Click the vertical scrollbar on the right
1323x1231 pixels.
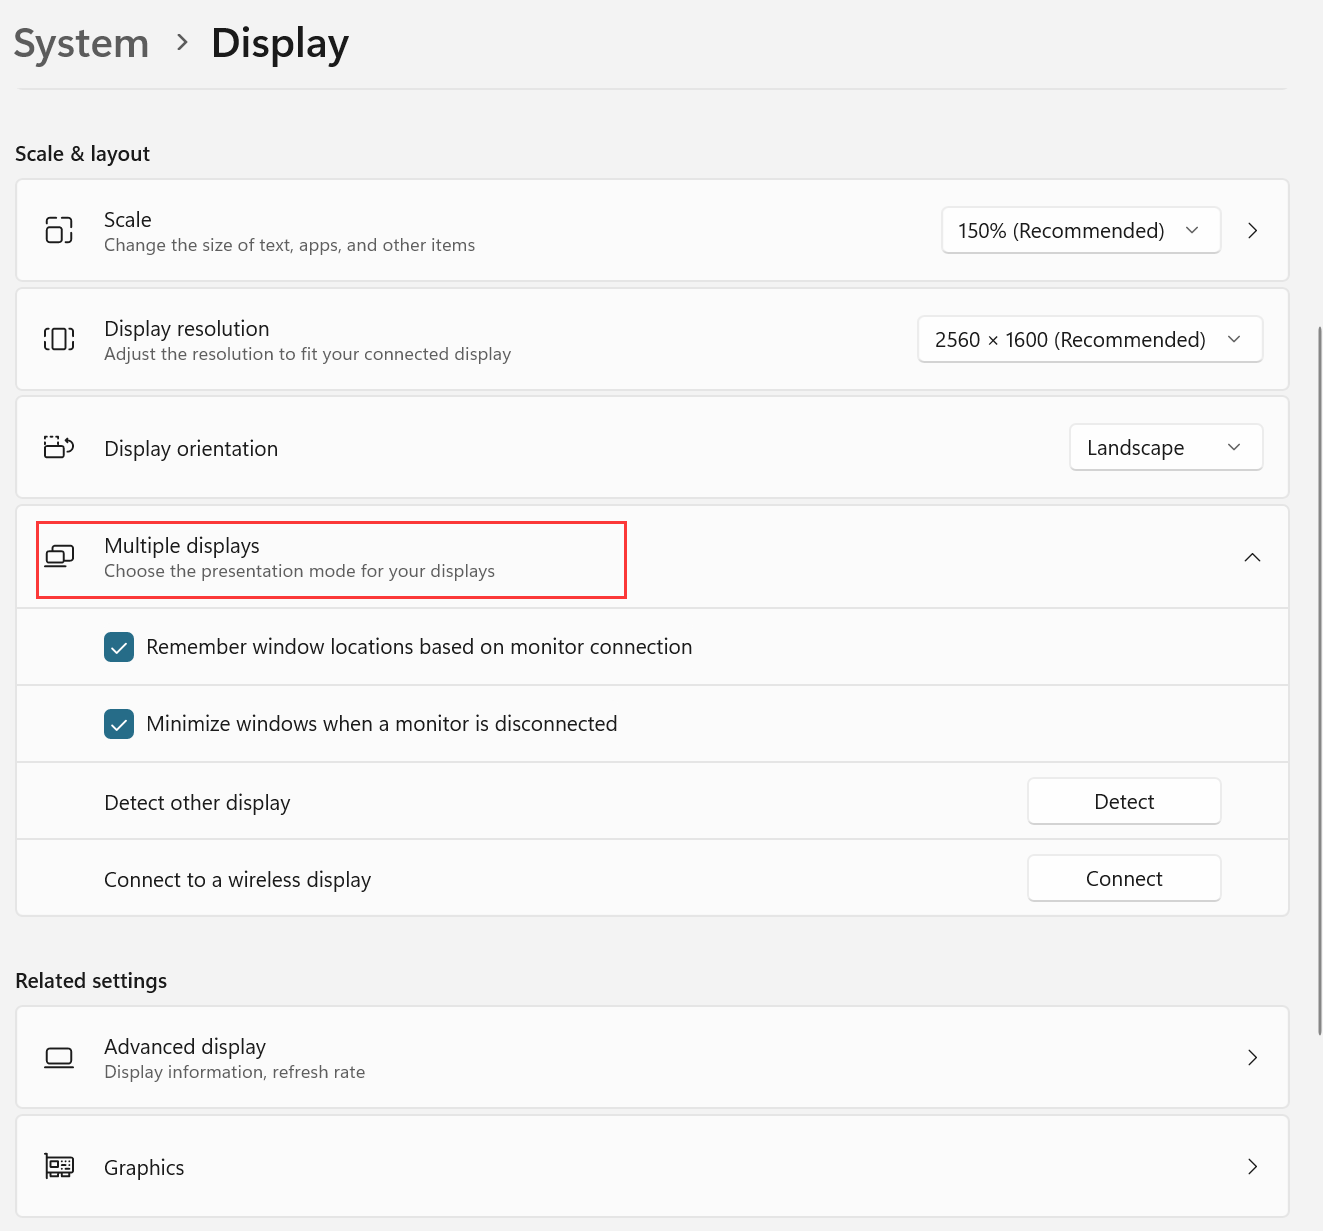(1319, 680)
